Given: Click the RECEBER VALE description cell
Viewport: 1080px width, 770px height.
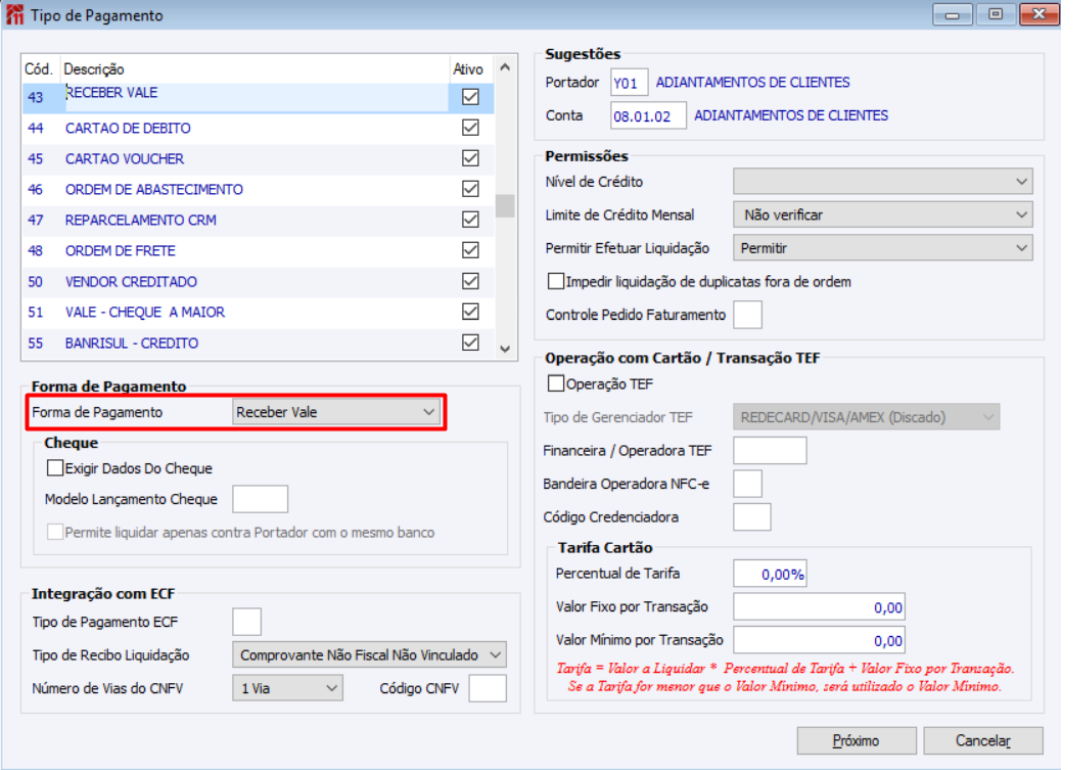Looking at the screenshot, I should pos(256,97).
